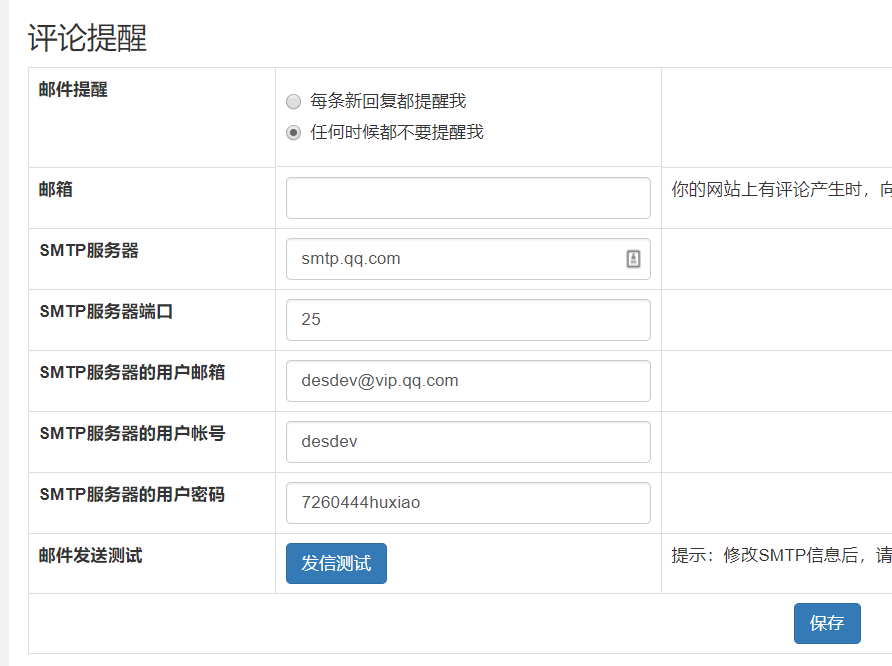Choose the '任何时候都不要提醒我' radio option
Screen dimensions: 892x666
293,132
